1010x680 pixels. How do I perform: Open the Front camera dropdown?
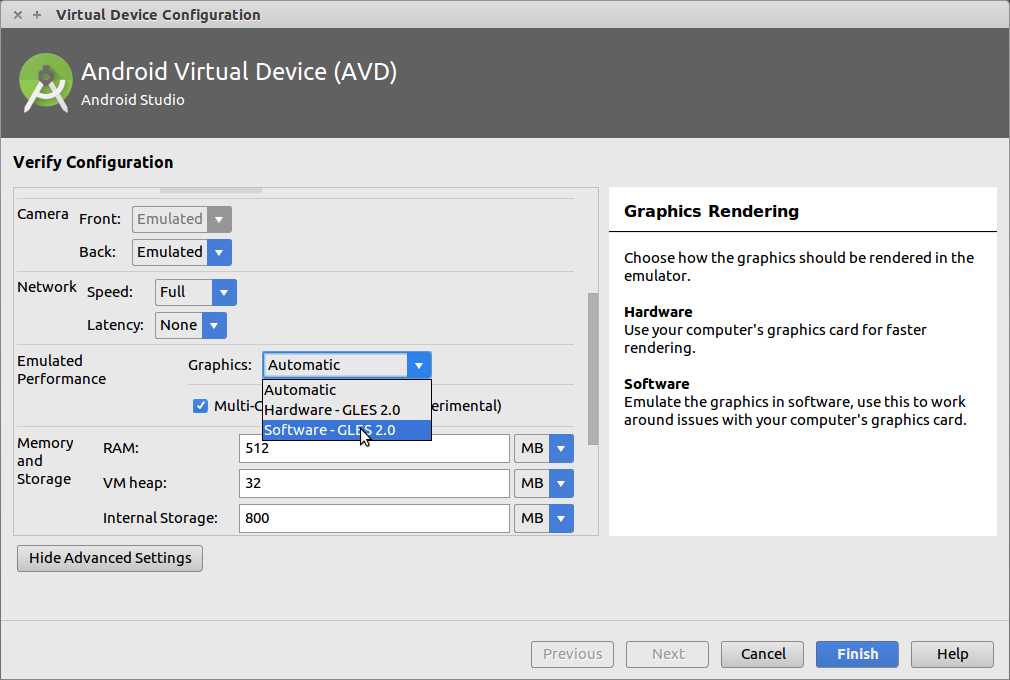point(182,219)
